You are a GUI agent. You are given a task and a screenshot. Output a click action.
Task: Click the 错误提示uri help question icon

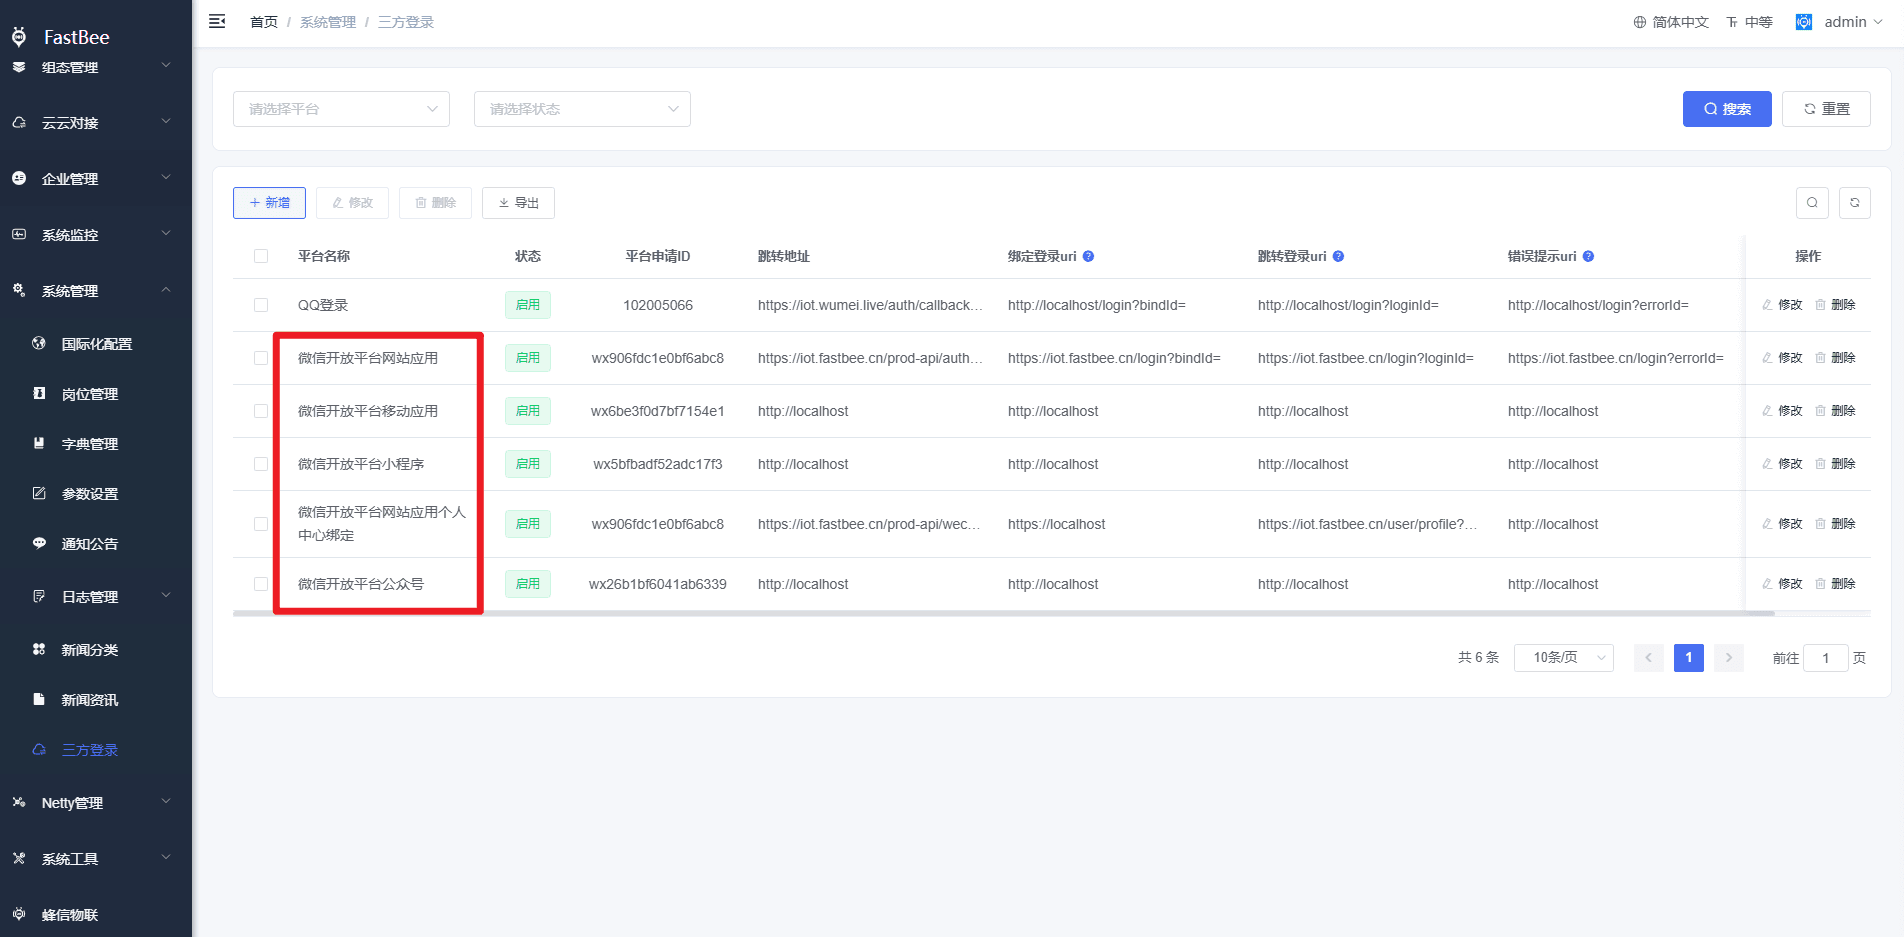[1588, 256]
